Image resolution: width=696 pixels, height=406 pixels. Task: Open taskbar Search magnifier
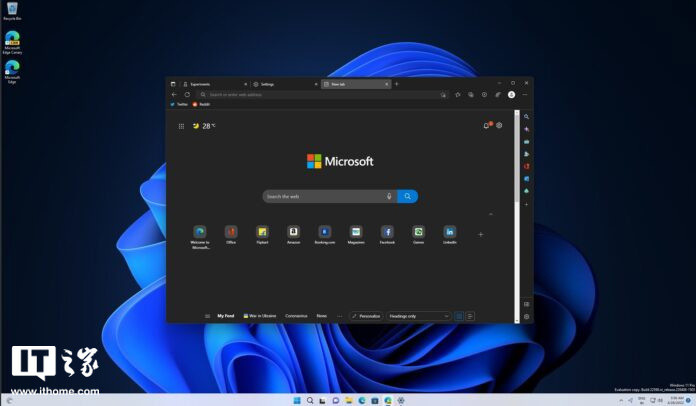[x=310, y=400]
